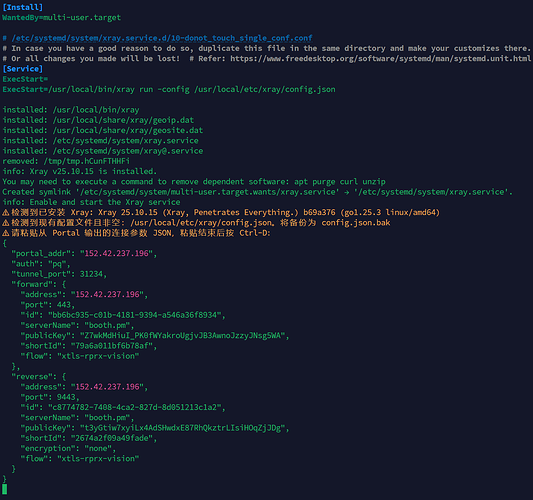Image resolution: width=533 pixels, height=500 pixels.
Task: Click the [Service] section header
Action: [23, 69]
